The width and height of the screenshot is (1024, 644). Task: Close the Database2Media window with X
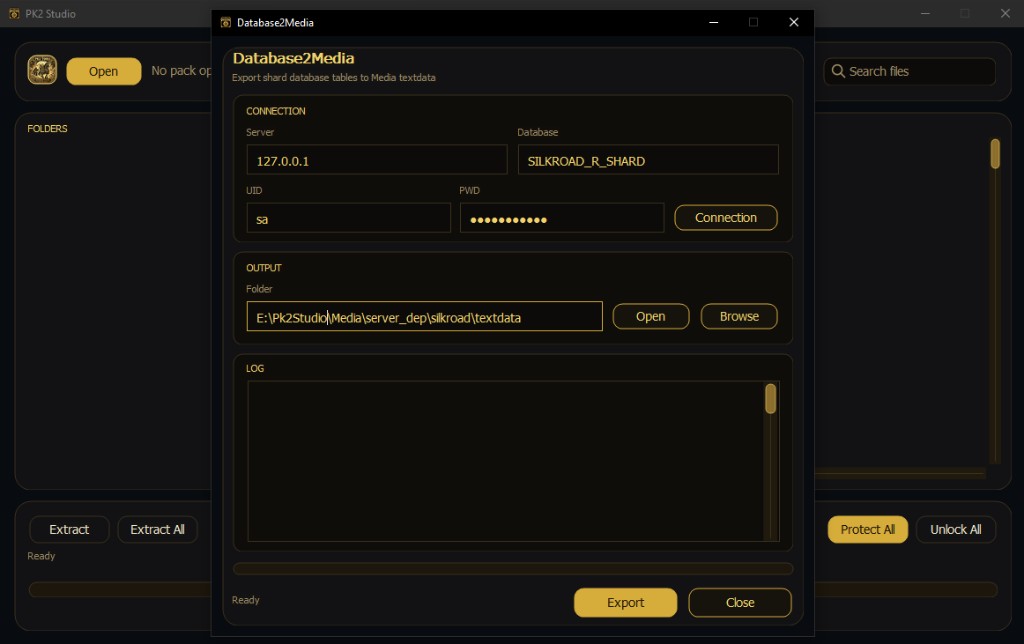click(793, 22)
